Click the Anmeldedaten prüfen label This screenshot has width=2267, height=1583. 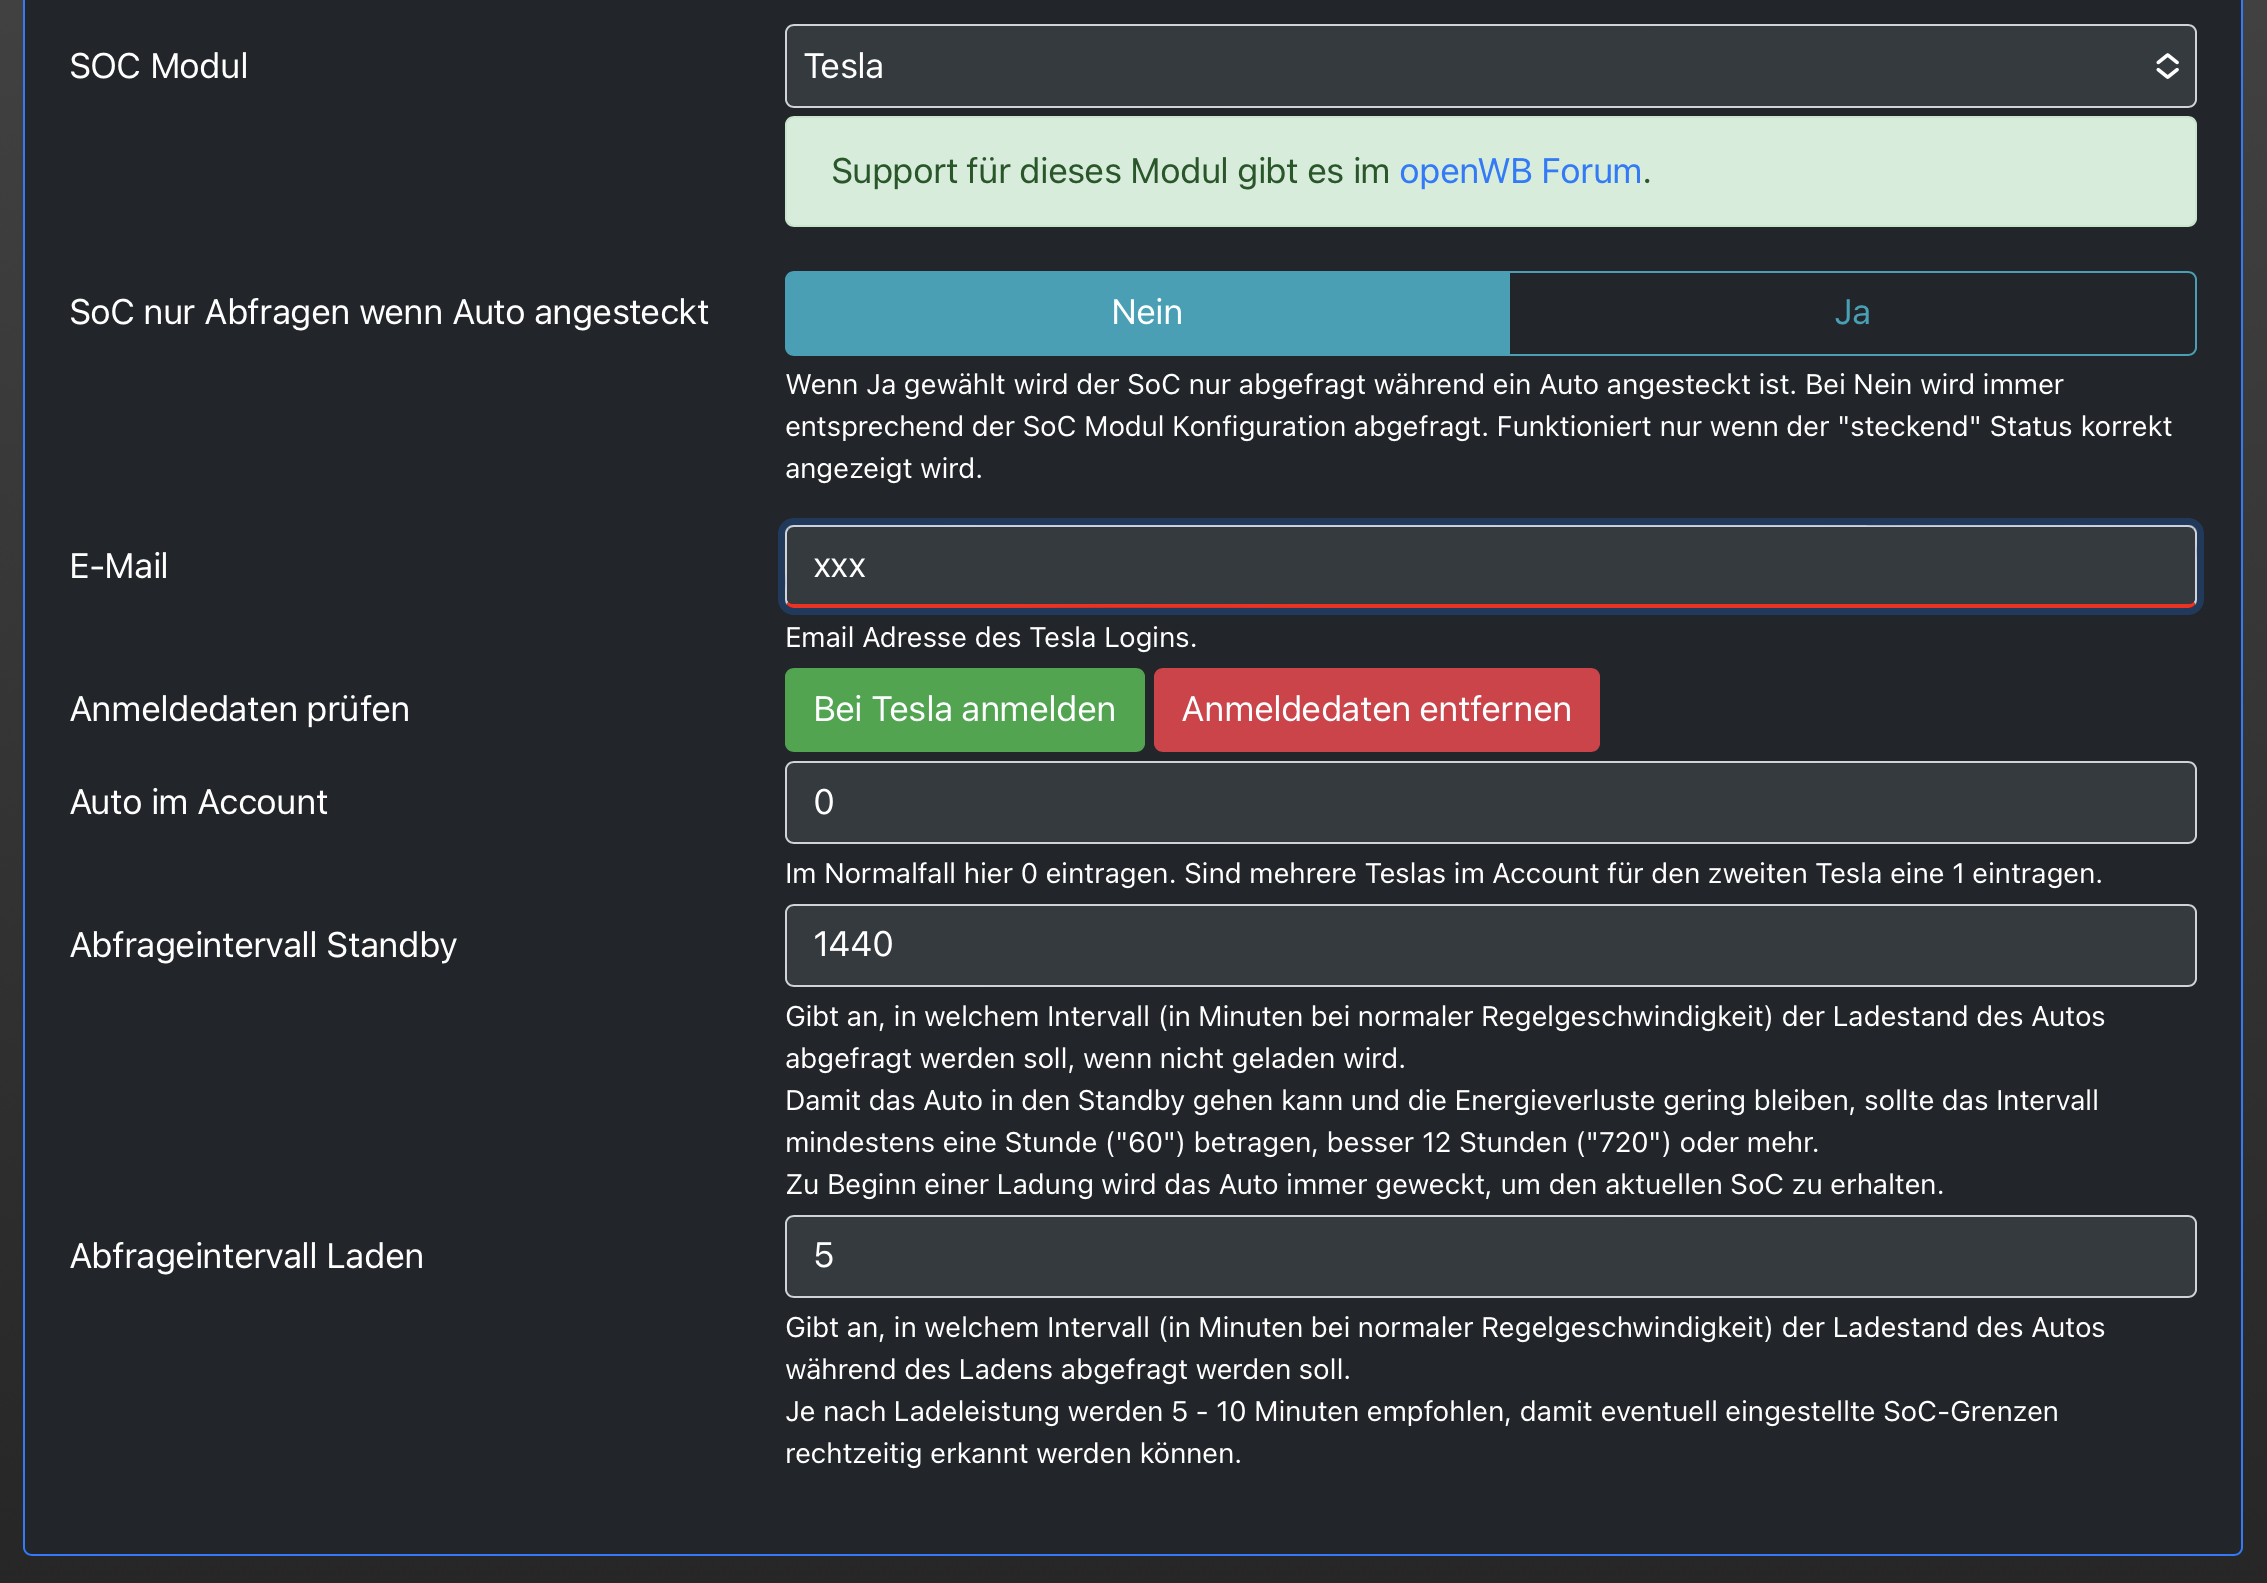[x=239, y=709]
